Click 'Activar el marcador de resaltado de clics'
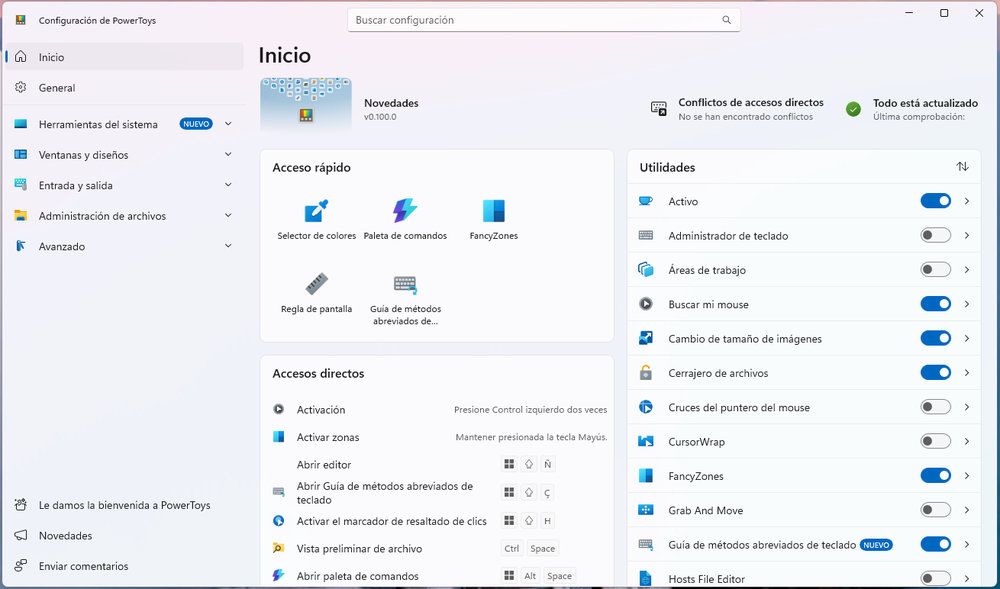The width and height of the screenshot is (1000, 589). click(392, 521)
